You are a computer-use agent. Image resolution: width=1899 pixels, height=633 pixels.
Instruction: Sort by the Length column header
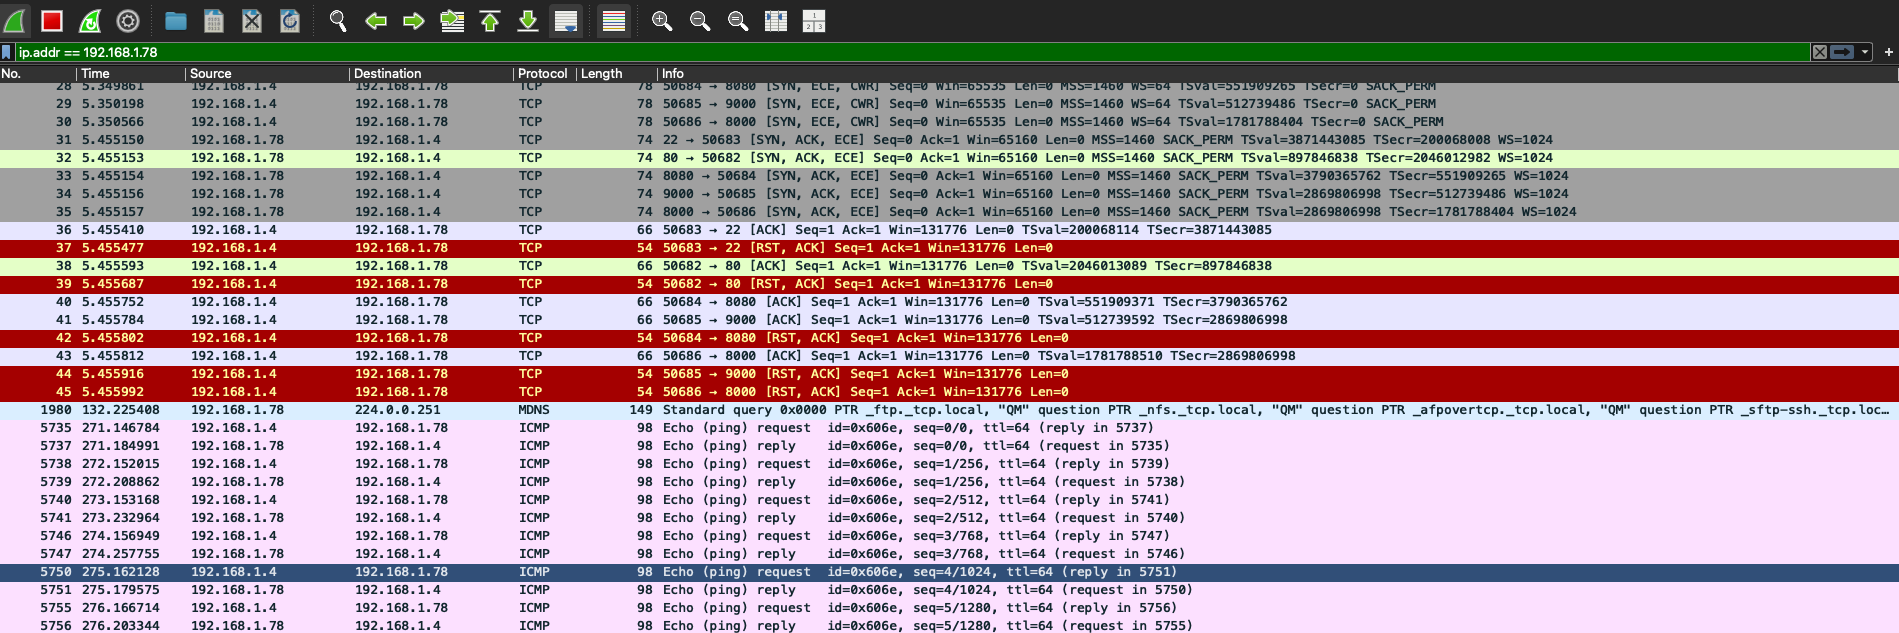pos(616,73)
